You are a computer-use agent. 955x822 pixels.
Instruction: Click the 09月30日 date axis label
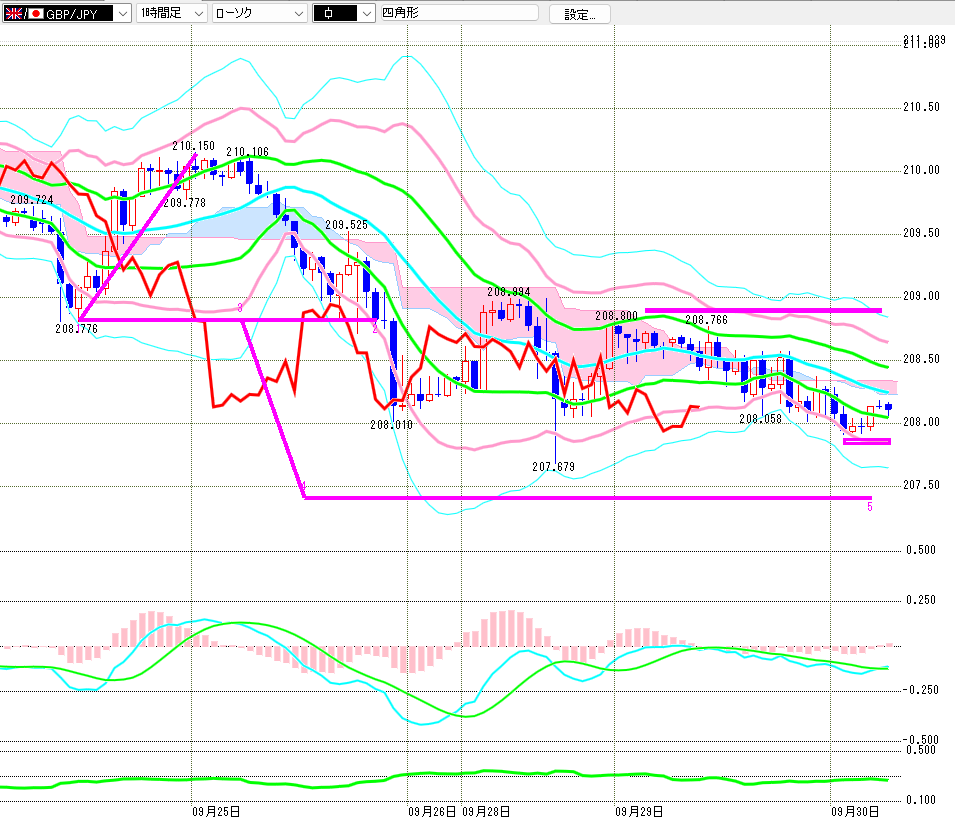tap(855, 812)
